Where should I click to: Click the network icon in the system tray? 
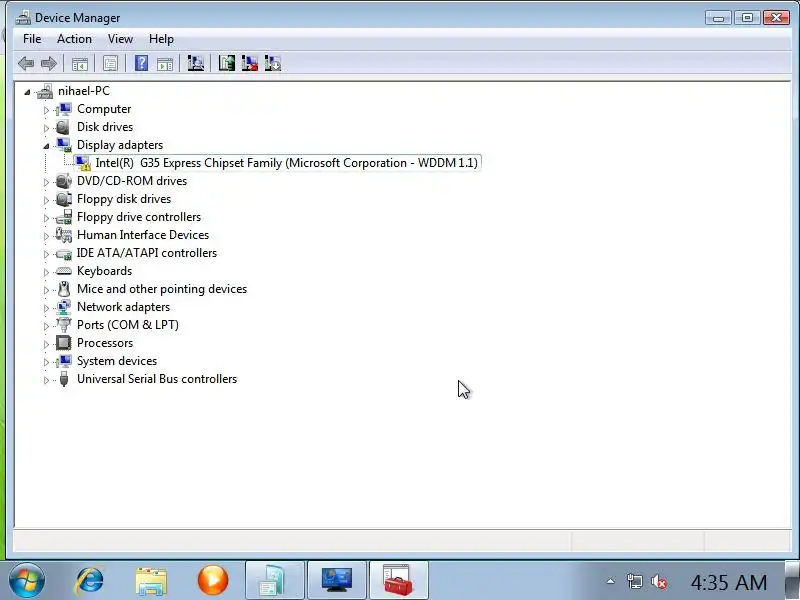634,582
